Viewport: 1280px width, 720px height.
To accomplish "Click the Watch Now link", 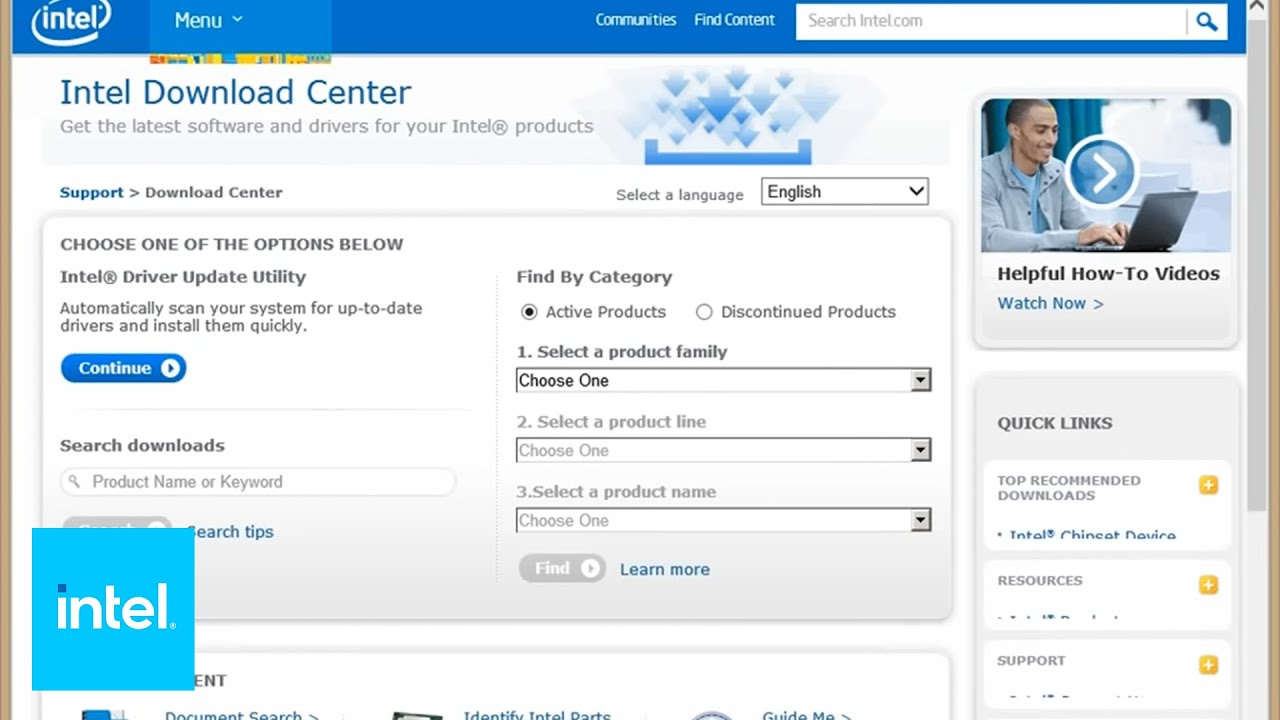I will 1050,303.
